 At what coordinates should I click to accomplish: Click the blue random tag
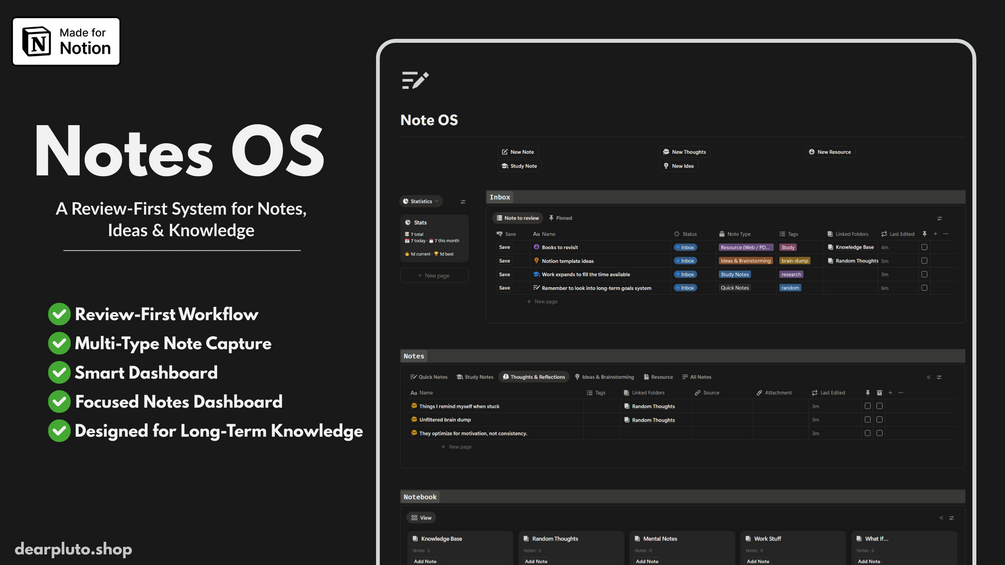point(790,288)
